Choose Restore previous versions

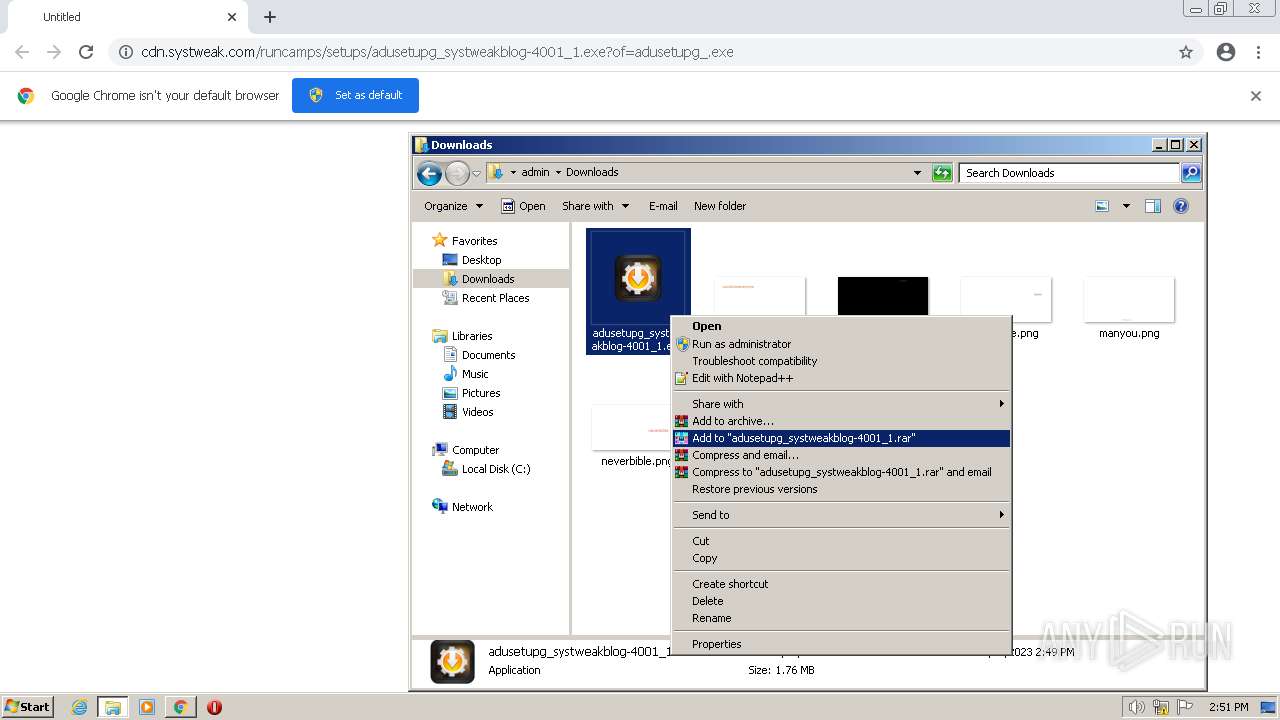pos(840,489)
